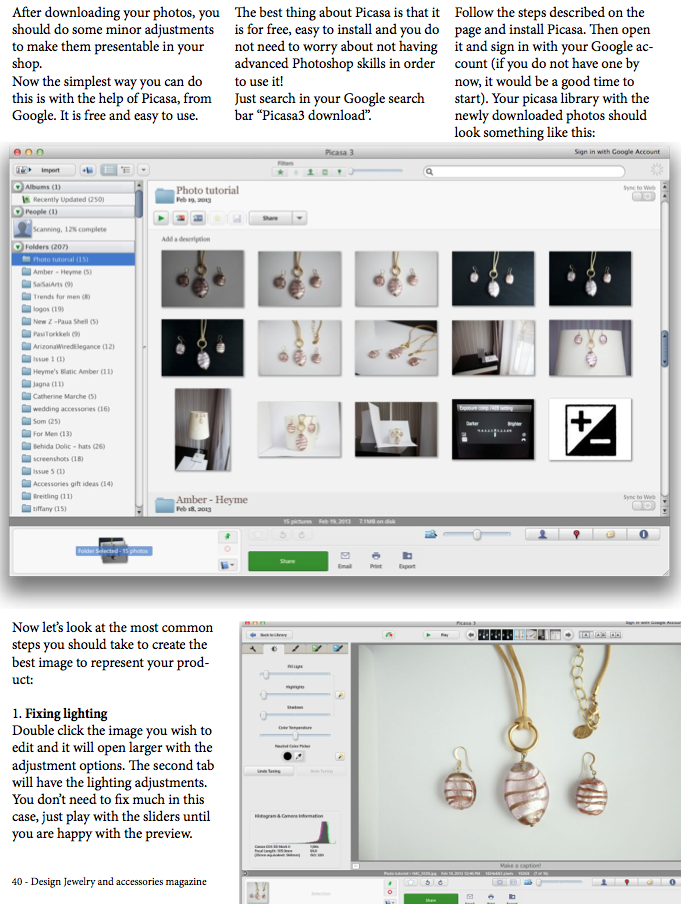Click rotate clockwise icon in bottom toolbar
Image resolution: width=681 pixels, height=904 pixels.
(x=302, y=535)
